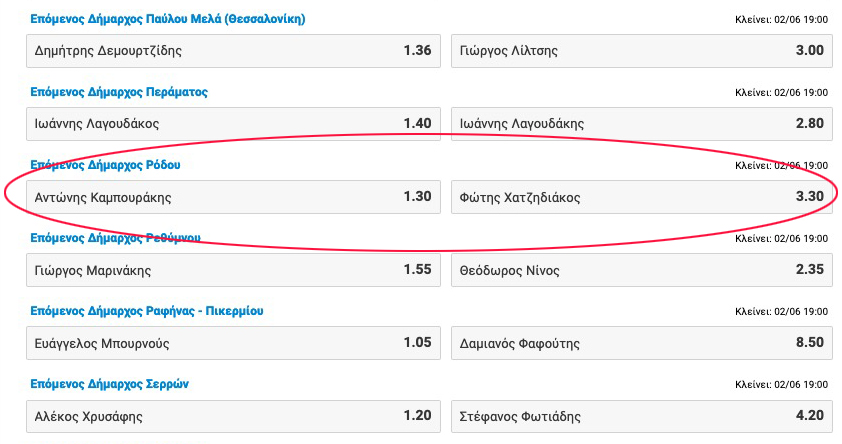Add Ευάγγελος Μπουρνούς 1.05 to betslip
The width and height of the screenshot is (842, 444).
[233, 343]
